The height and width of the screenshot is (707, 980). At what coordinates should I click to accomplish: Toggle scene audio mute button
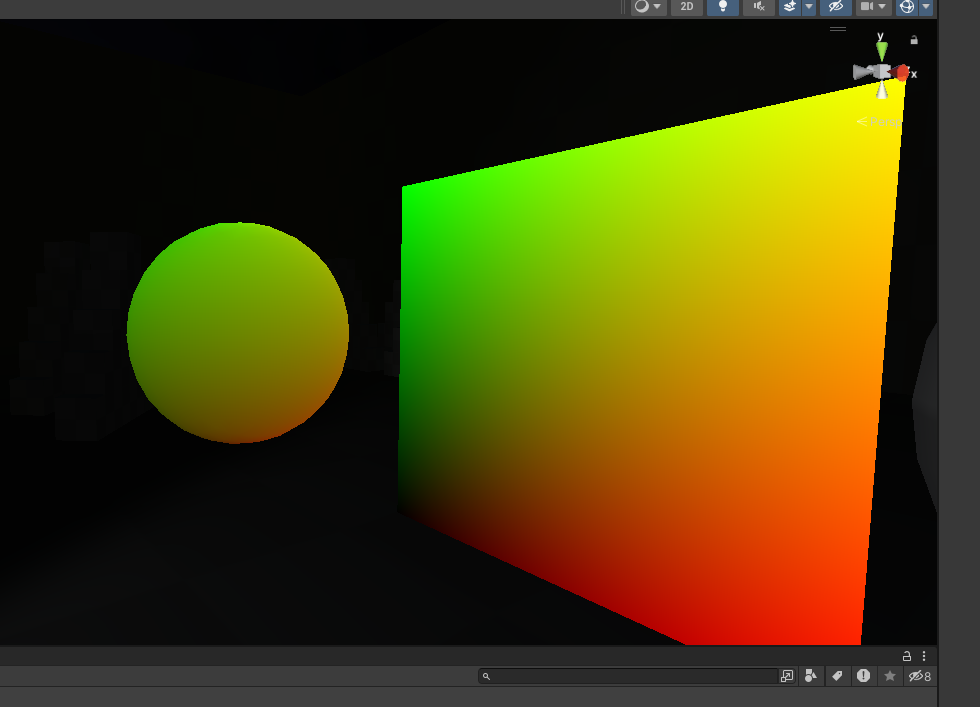(x=759, y=6)
